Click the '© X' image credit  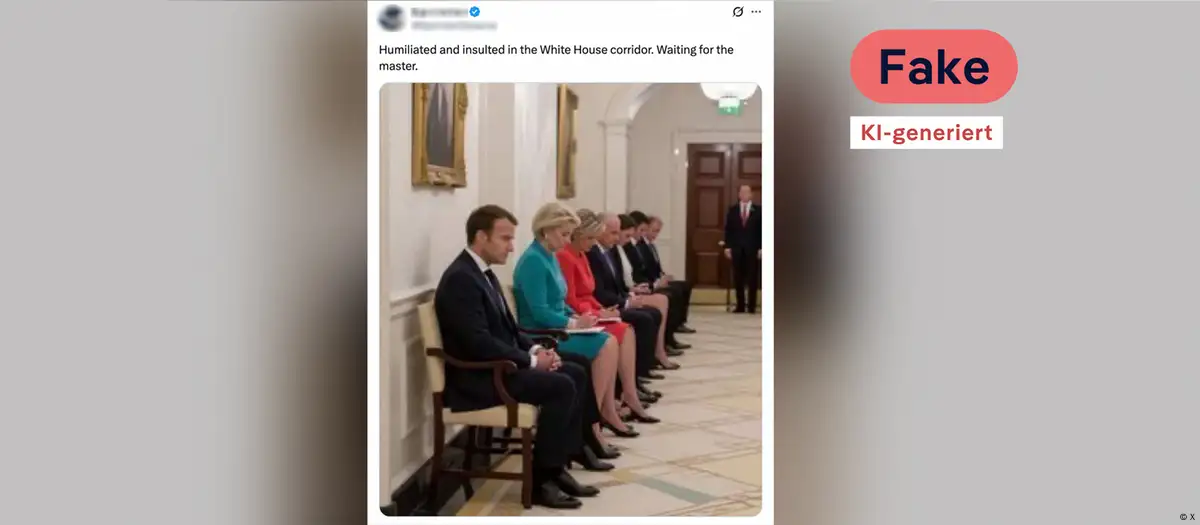[x=1186, y=516]
